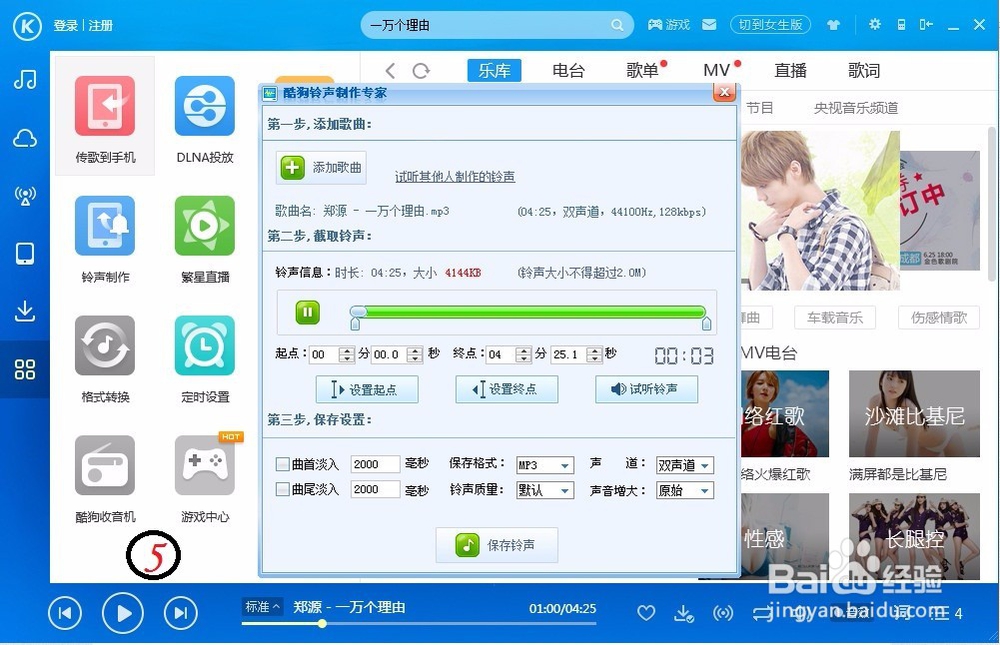Launch the 铃声制作 ringtone maker
1000x645 pixels.
(105, 239)
